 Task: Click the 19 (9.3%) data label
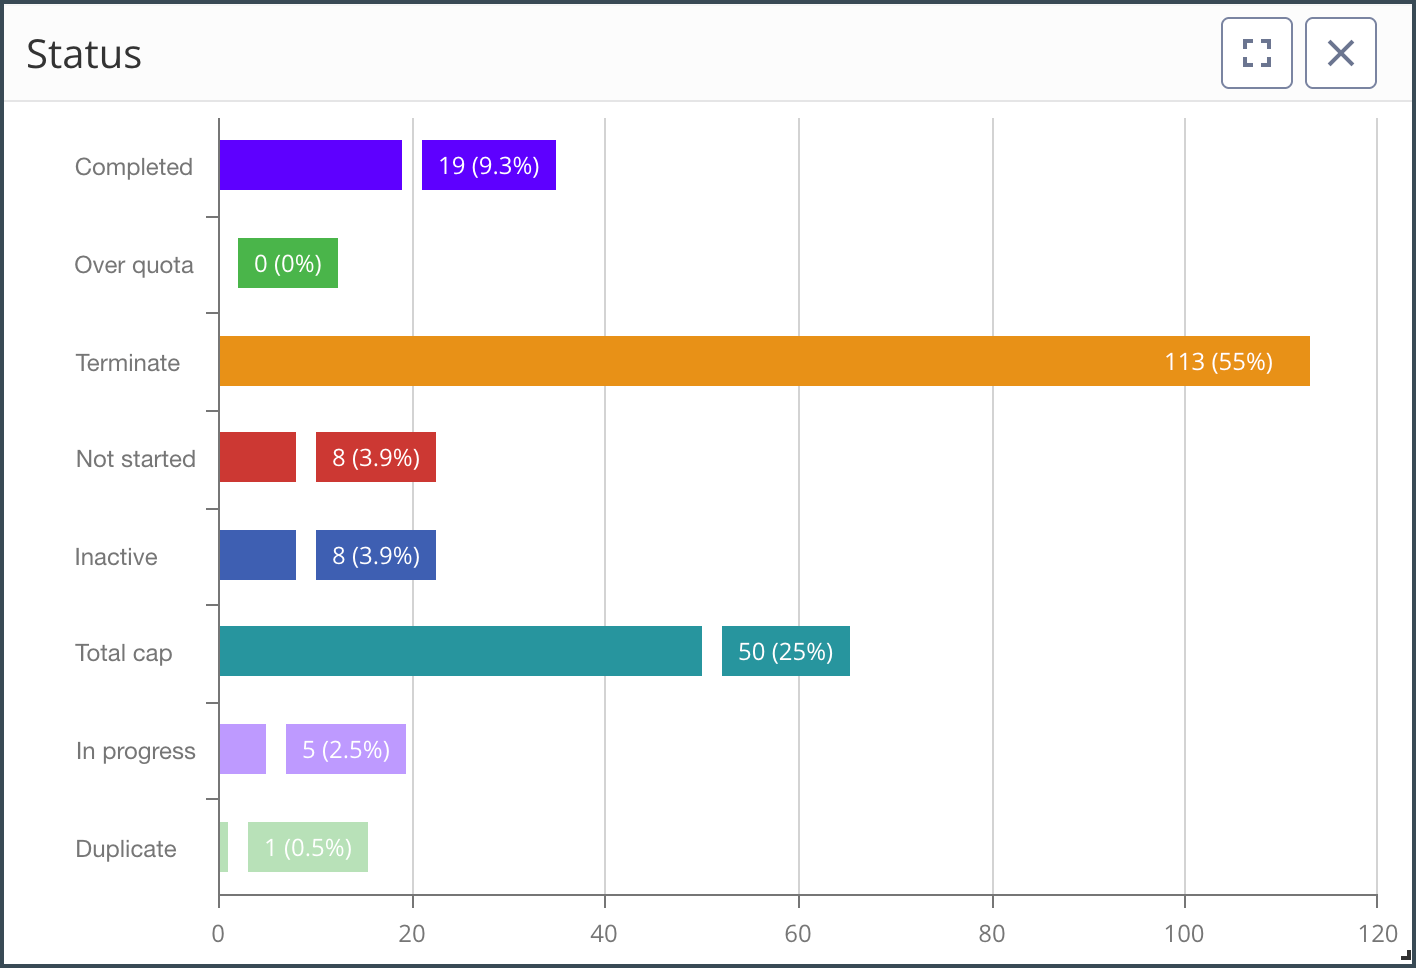click(488, 165)
